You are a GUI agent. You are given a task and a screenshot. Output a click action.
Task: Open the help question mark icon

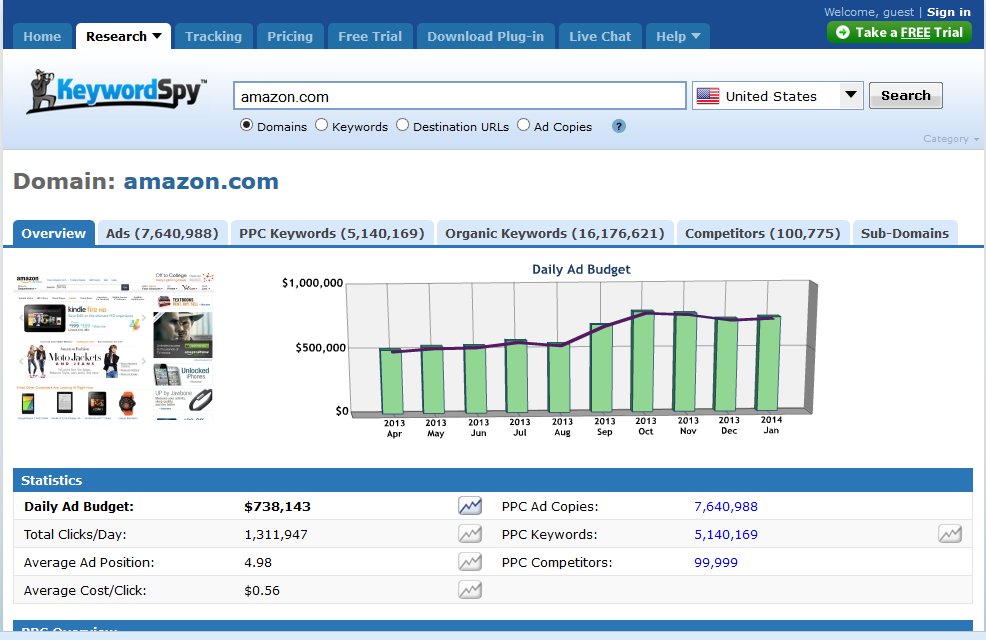[619, 126]
